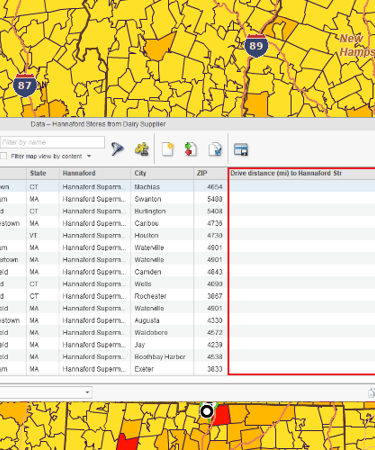This screenshot has width=375, height=450.
Task: Click the funnel filter icon in data toolbar
Action: 117,149
